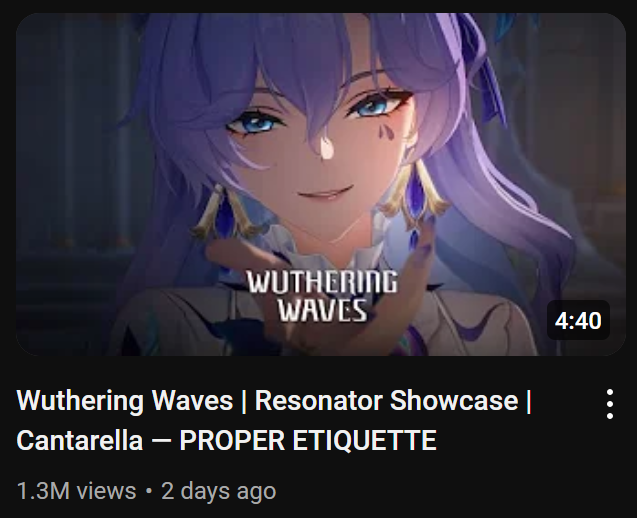Click 'Cantarella — PROPER ETIQUETTE' title text
The width and height of the screenshot is (637, 518).
[x=227, y=440]
